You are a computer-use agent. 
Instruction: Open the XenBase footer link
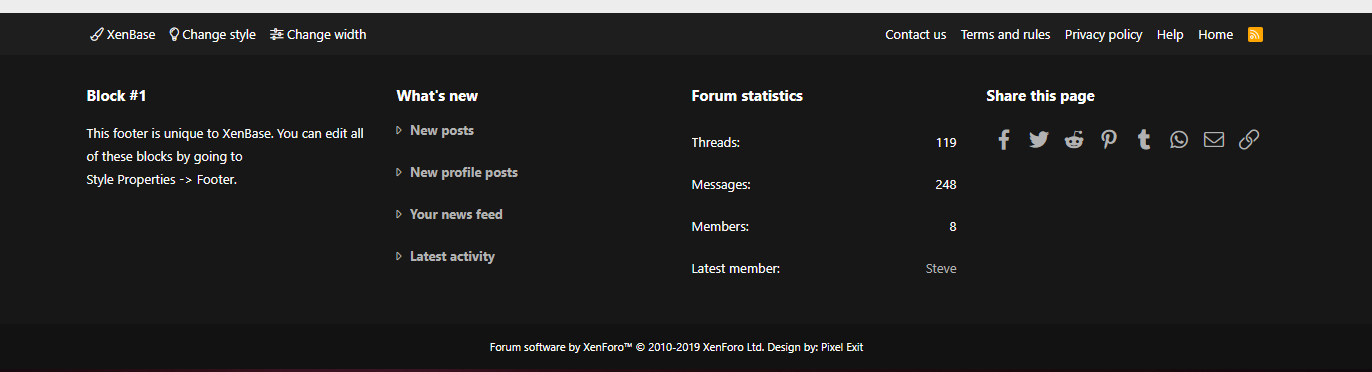click(x=123, y=34)
